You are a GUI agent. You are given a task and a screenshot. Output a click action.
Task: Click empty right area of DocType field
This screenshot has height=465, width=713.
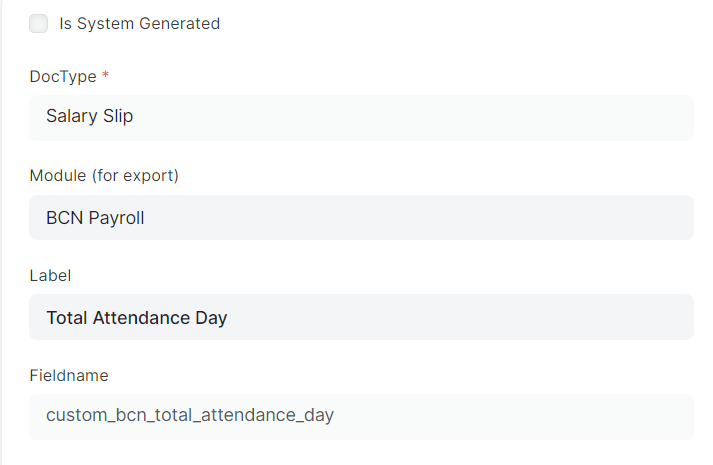(x=500, y=118)
